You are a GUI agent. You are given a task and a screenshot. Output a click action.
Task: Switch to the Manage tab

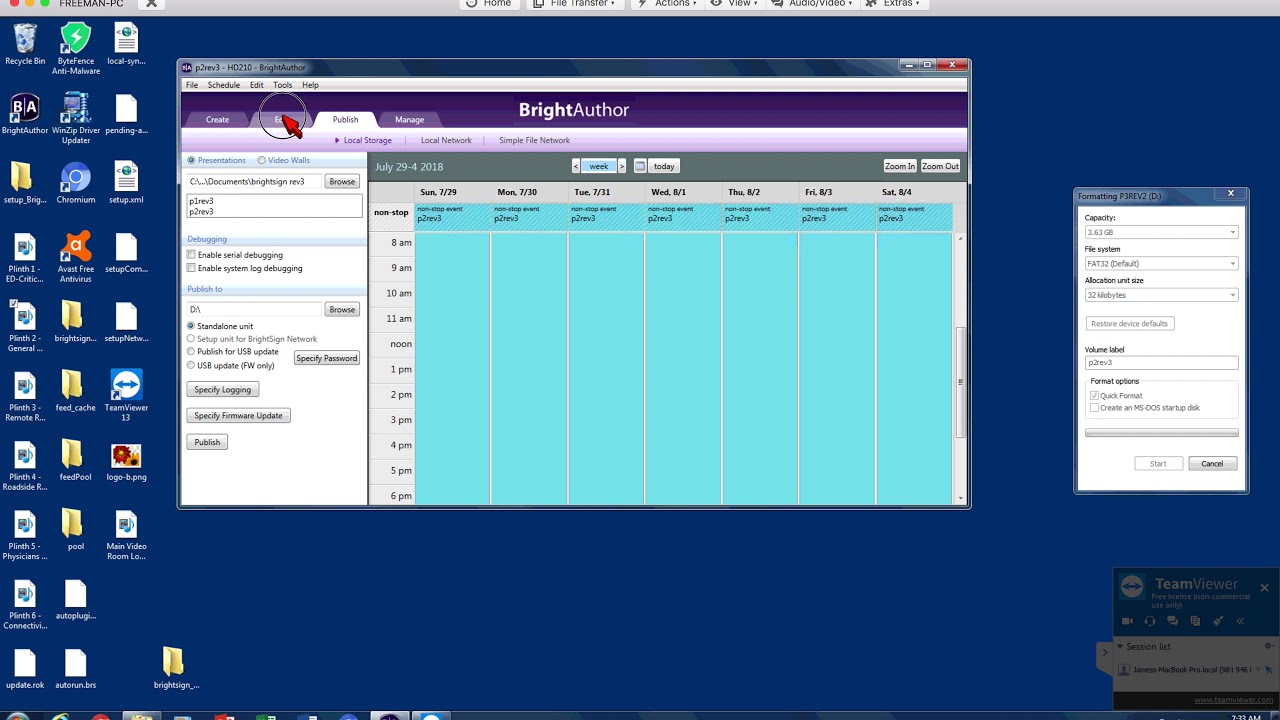[x=409, y=120]
